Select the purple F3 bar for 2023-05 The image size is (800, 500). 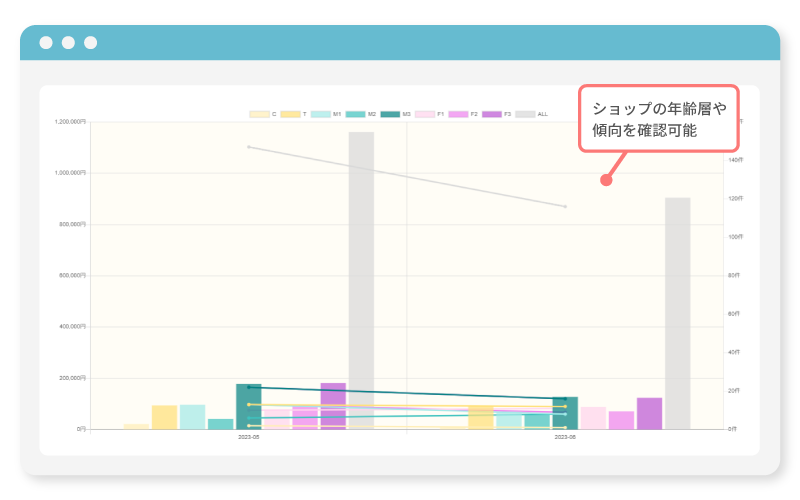(333, 406)
